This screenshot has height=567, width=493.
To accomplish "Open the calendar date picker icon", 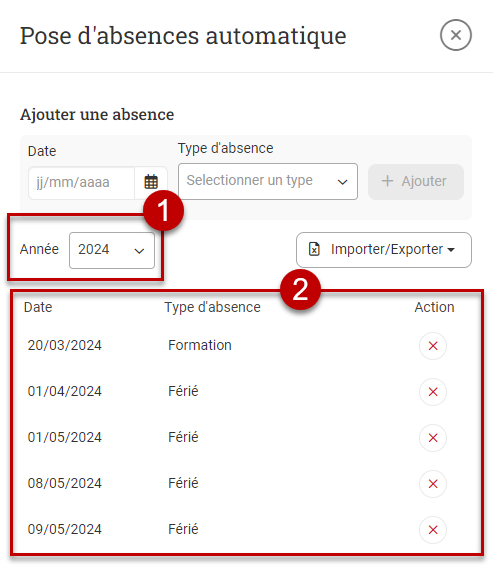I will point(151,182).
